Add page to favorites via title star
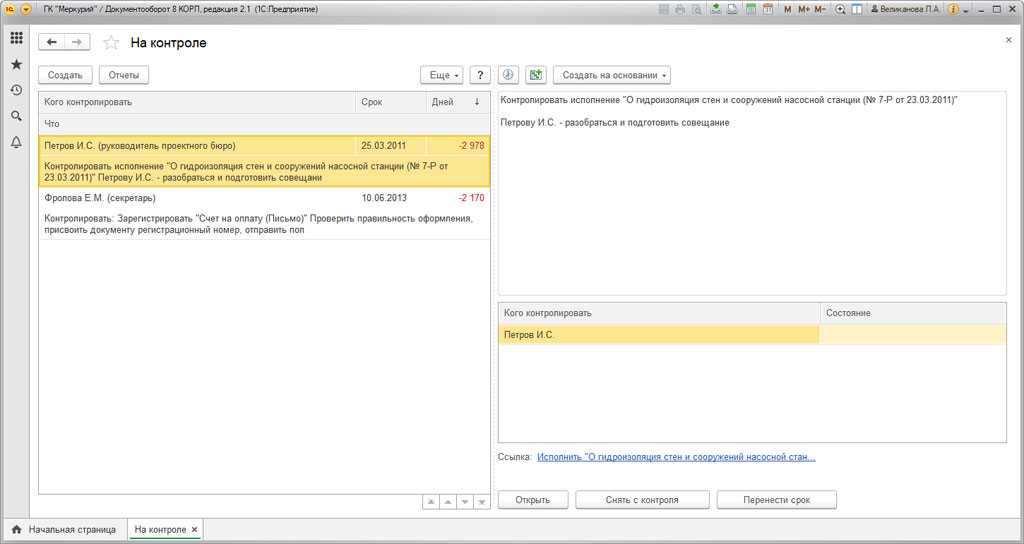Image resolution: width=1024 pixels, height=544 pixels. click(x=111, y=43)
